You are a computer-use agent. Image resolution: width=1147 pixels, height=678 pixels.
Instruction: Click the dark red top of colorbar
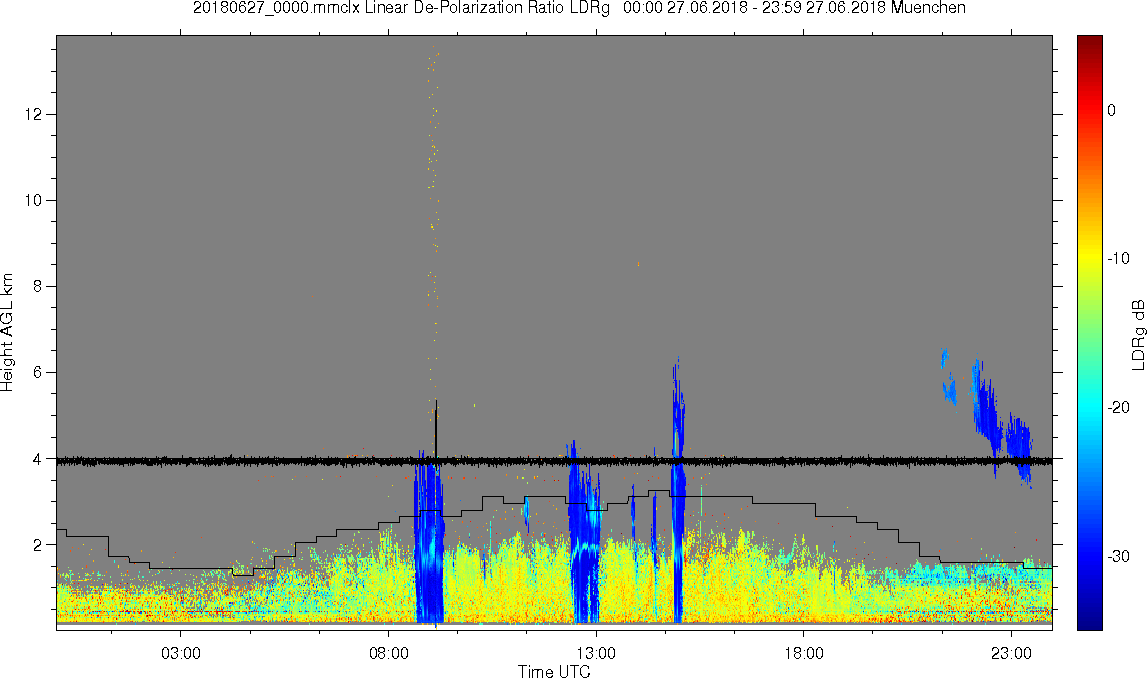(x=1089, y=44)
